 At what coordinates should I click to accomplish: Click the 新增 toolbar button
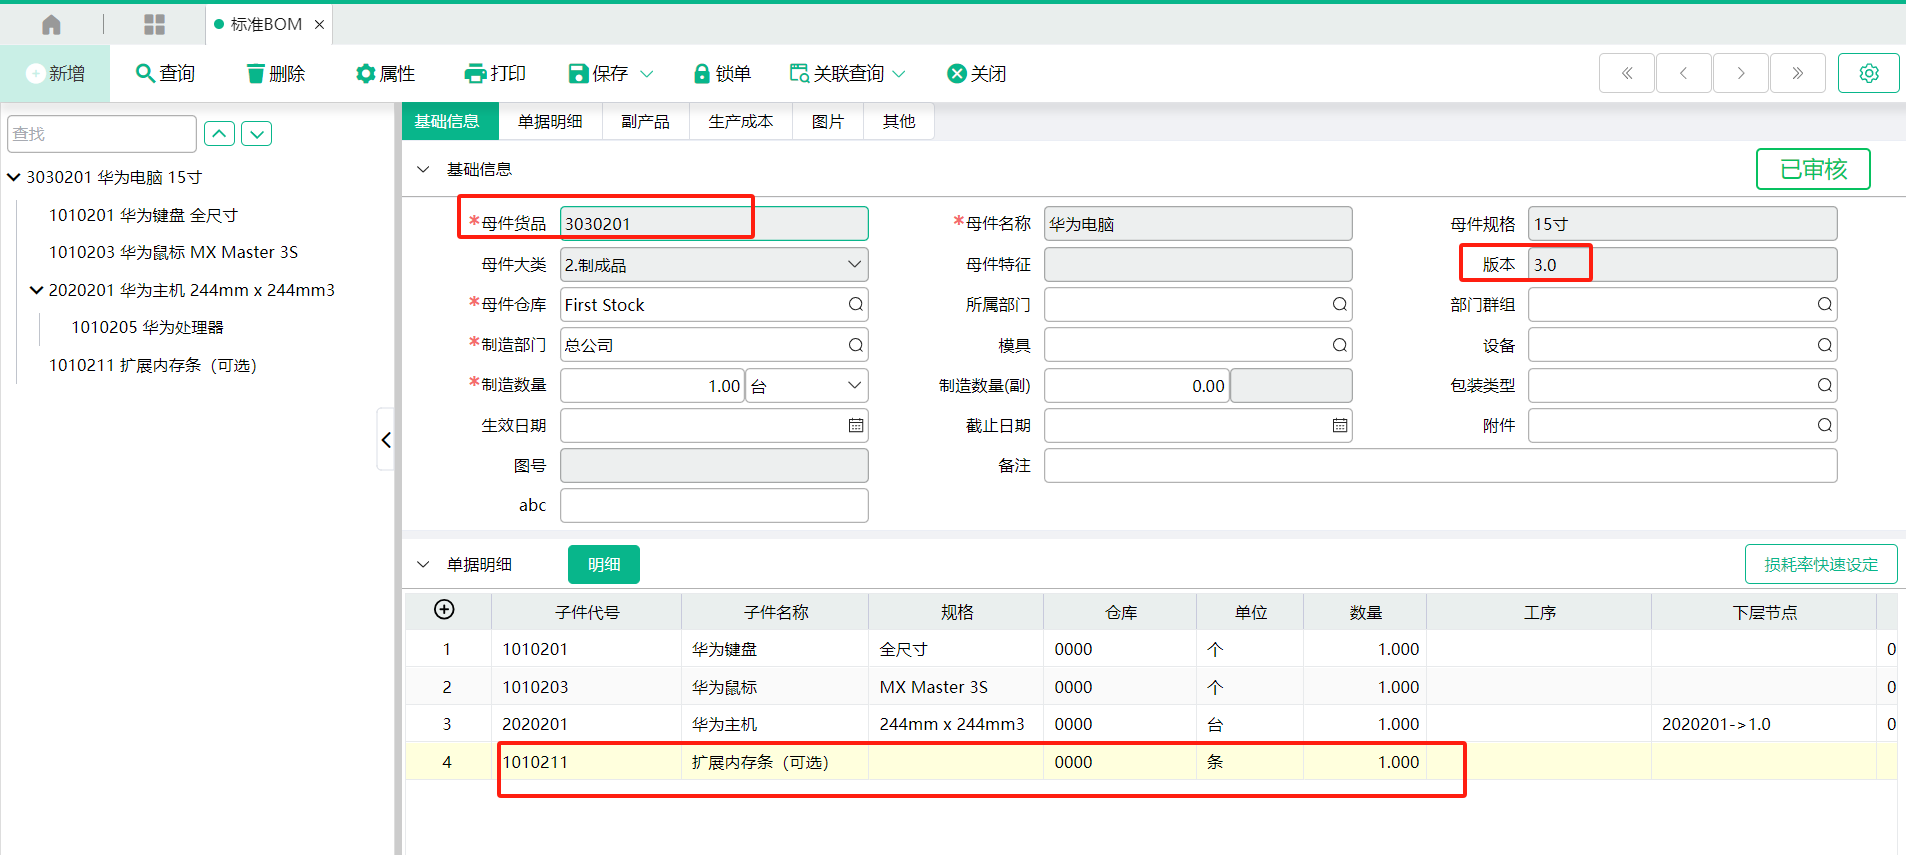point(55,73)
